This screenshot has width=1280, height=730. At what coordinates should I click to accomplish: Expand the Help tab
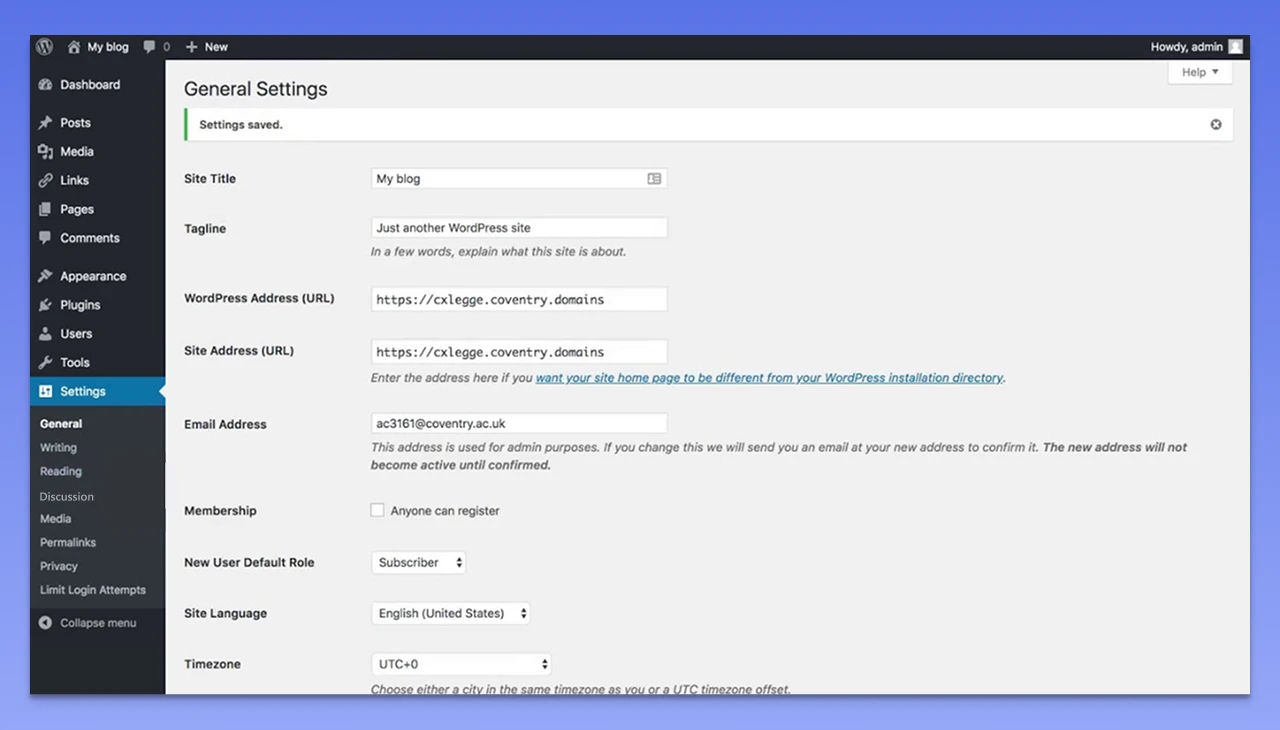click(1200, 72)
